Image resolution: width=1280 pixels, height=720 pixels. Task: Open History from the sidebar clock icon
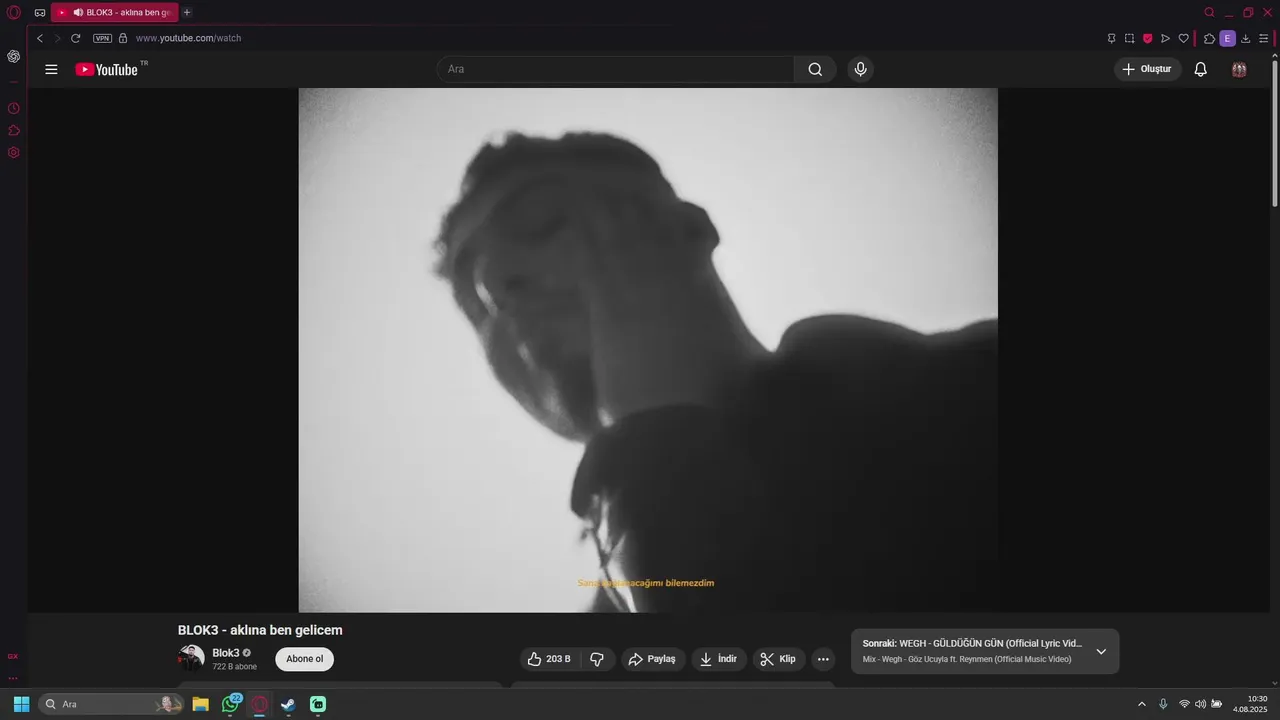coord(14,108)
